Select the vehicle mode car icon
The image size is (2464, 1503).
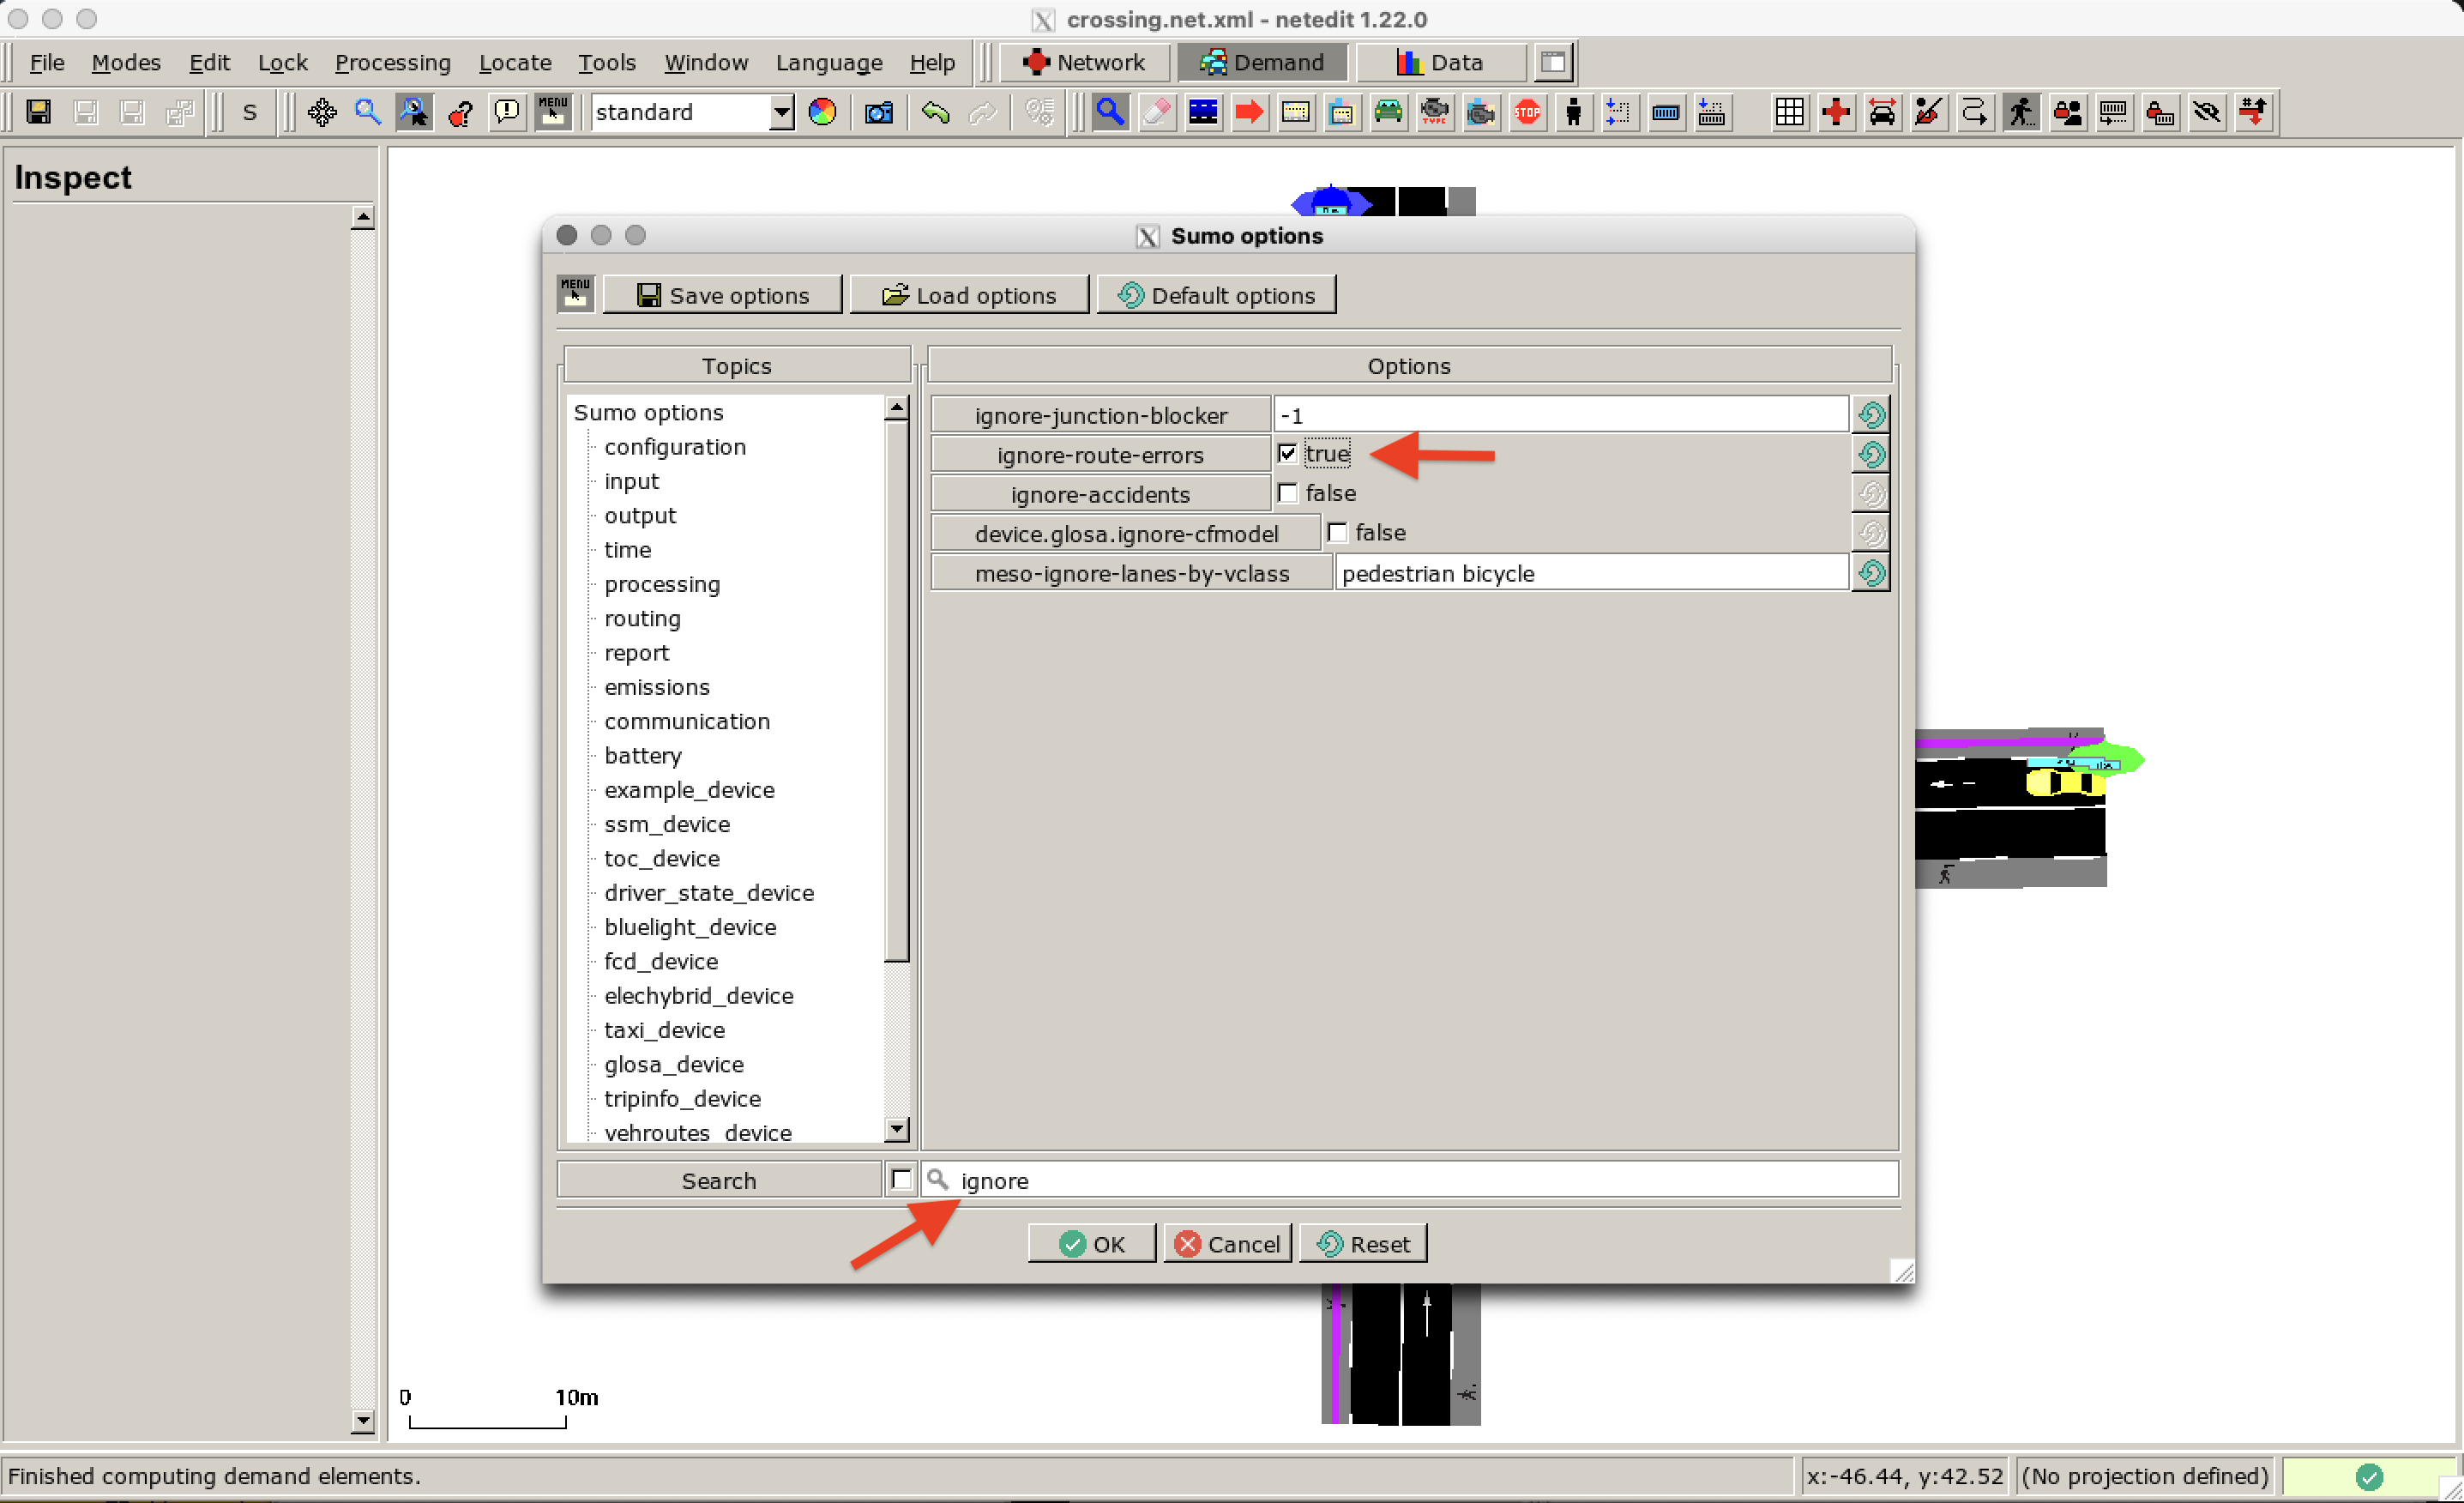click(x=1388, y=112)
